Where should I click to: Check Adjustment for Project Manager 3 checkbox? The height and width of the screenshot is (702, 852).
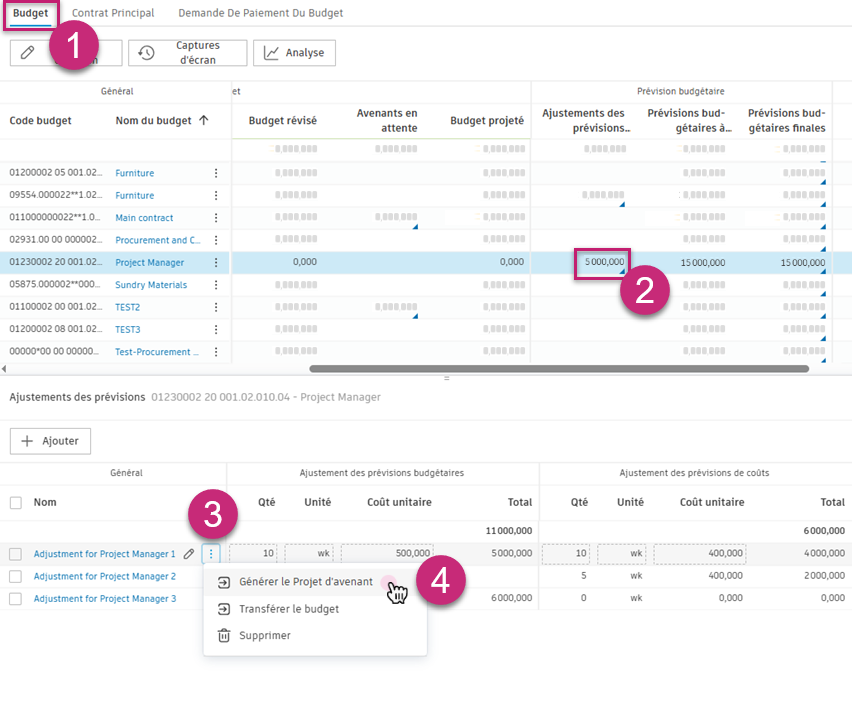(x=16, y=598)
